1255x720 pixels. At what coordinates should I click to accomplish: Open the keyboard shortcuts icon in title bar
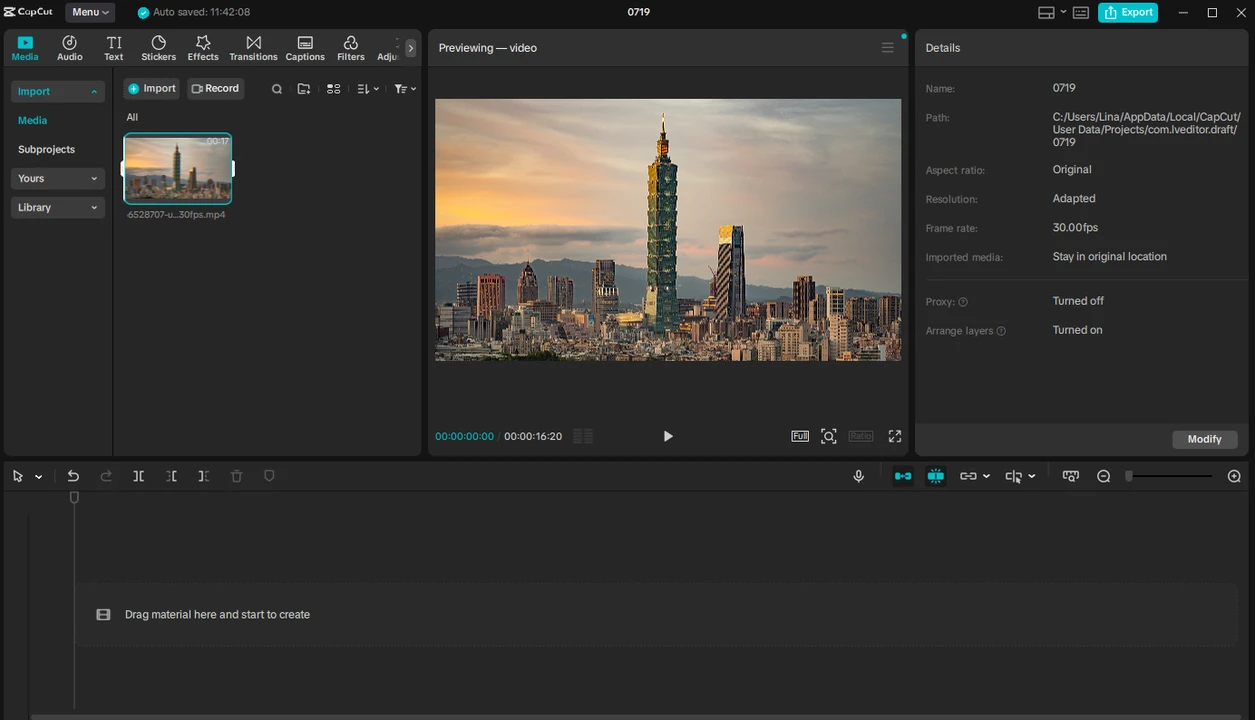click(x=1082, y=12)
